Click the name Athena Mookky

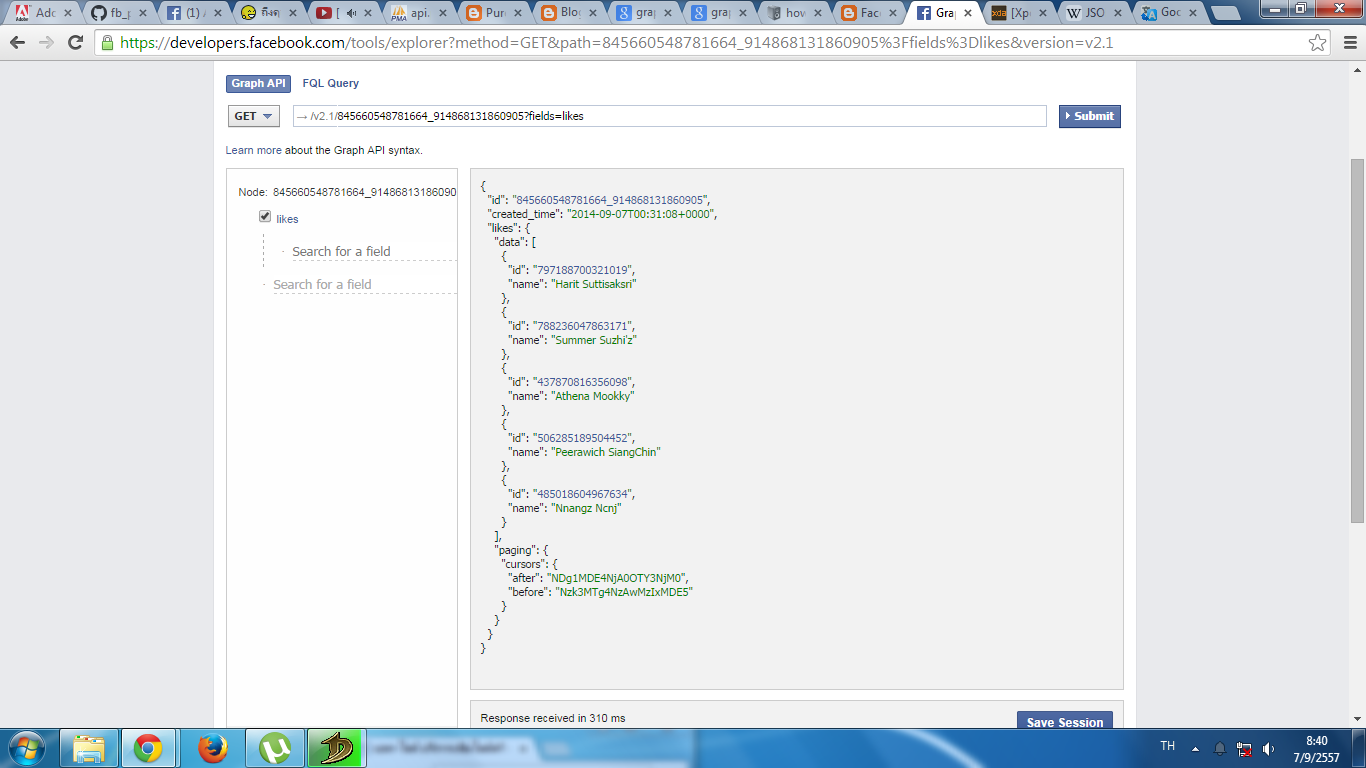pyautogui.click(x=594, y=396)
